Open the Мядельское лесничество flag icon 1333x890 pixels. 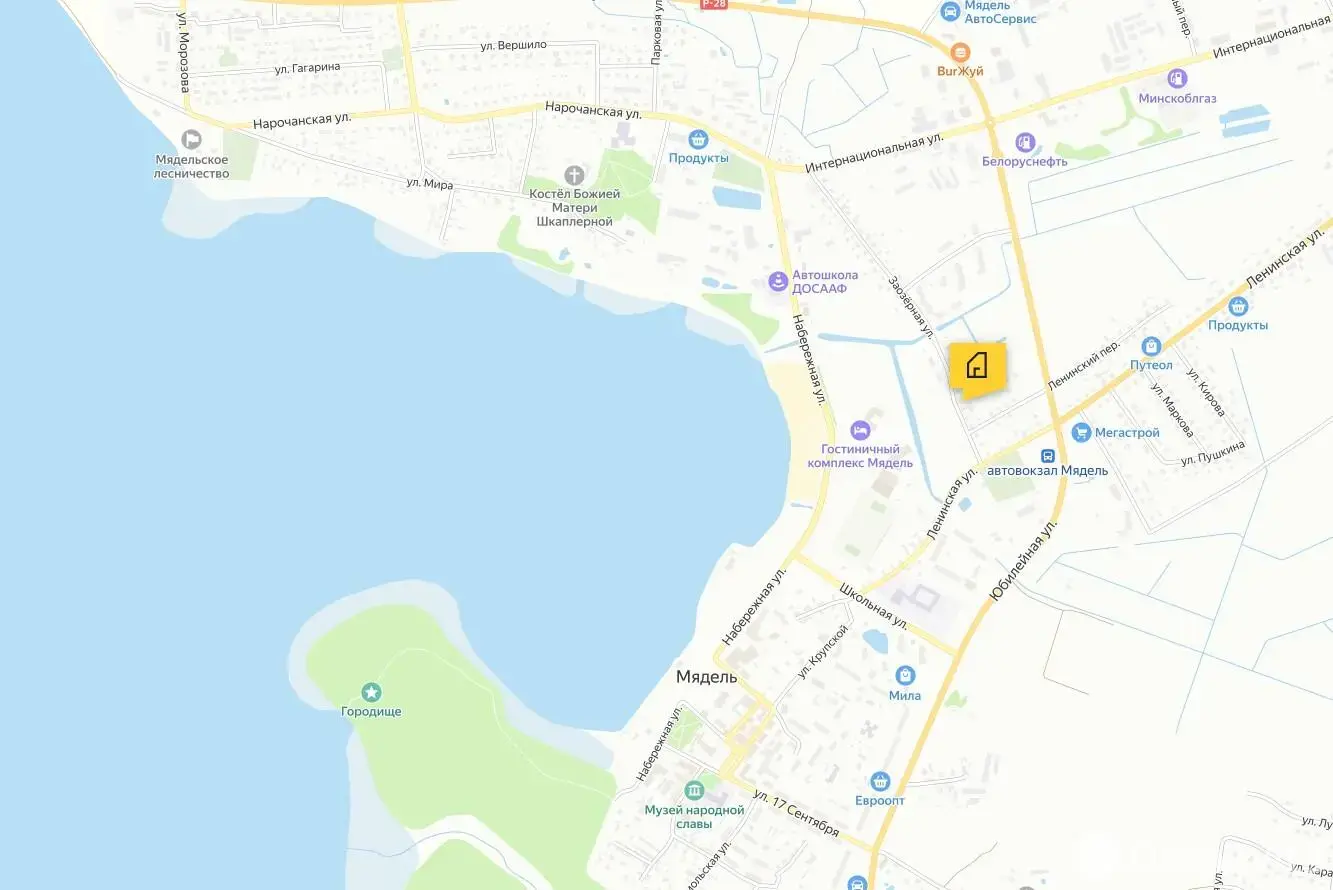192,140
